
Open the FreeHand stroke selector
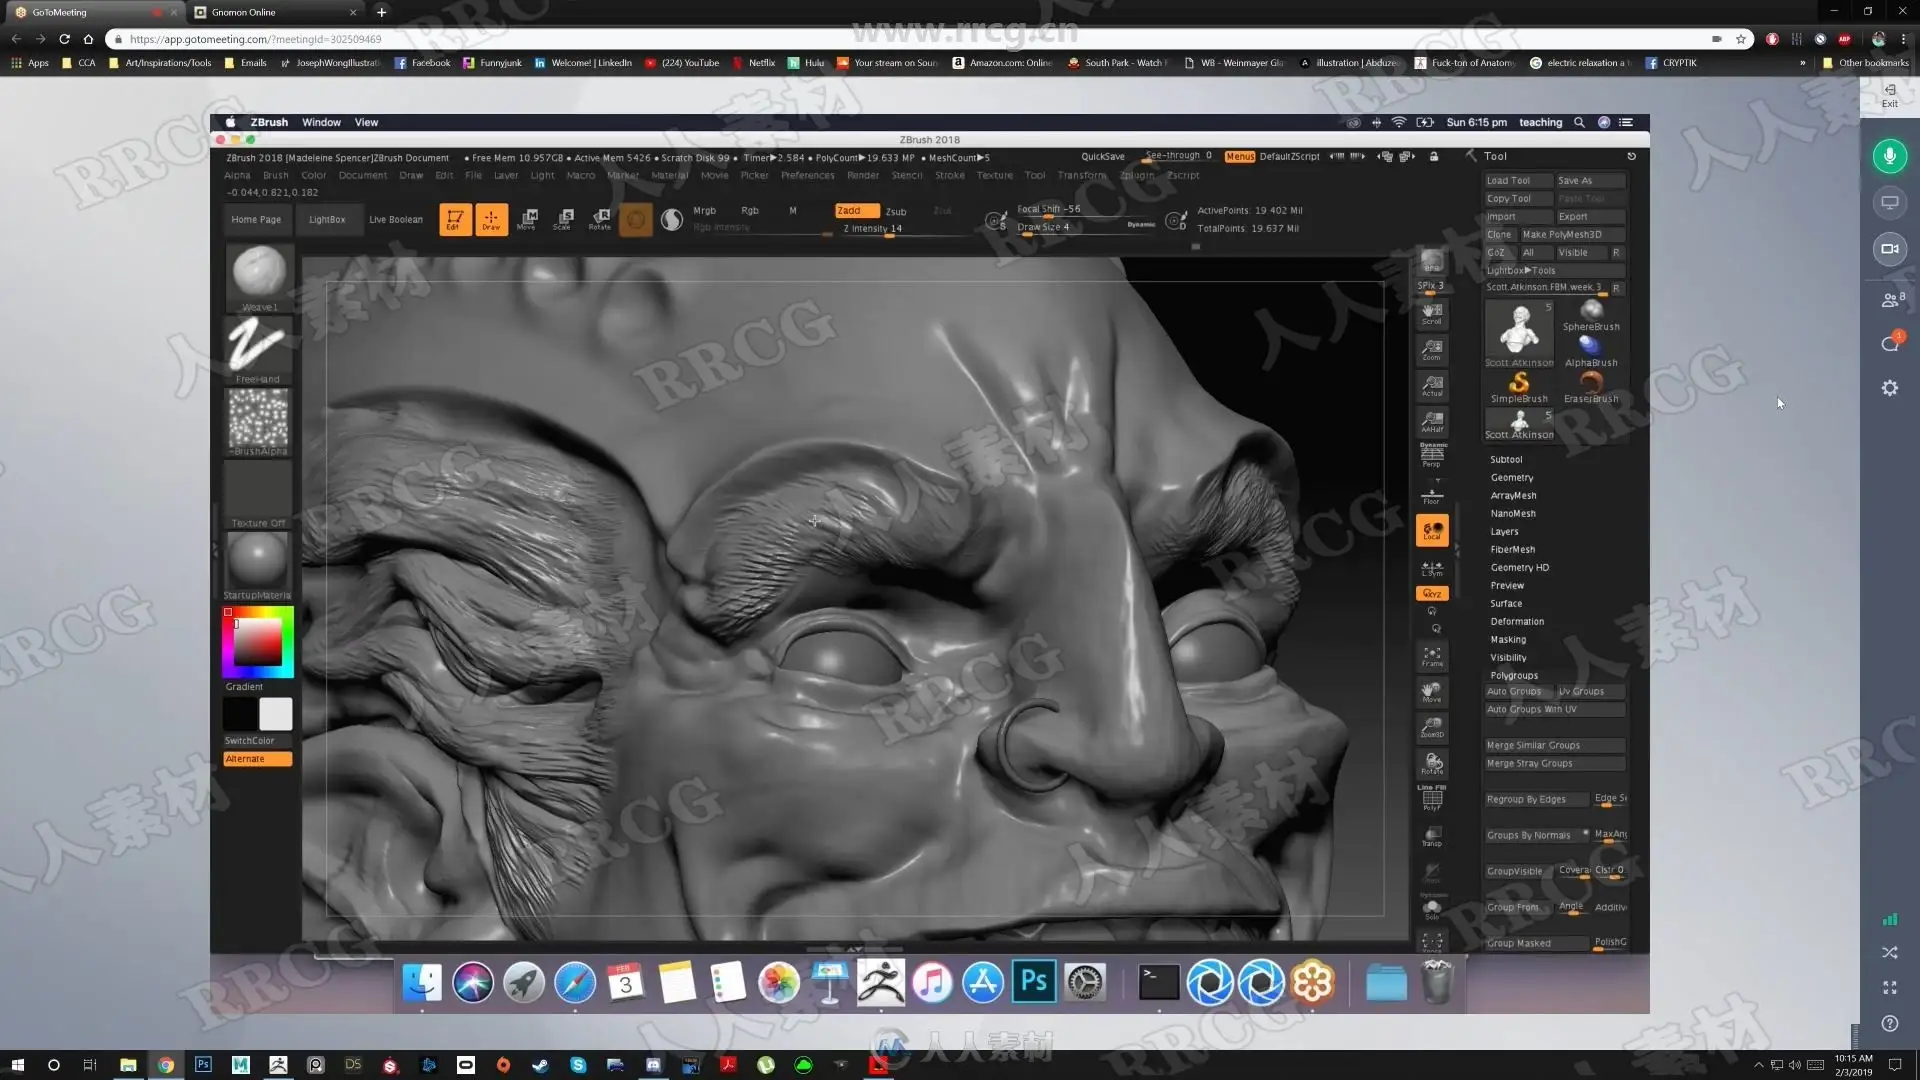point(257,347)
